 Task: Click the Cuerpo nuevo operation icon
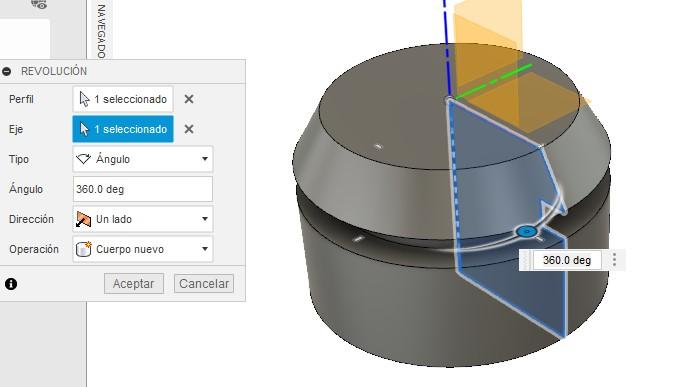coord(83,249)
